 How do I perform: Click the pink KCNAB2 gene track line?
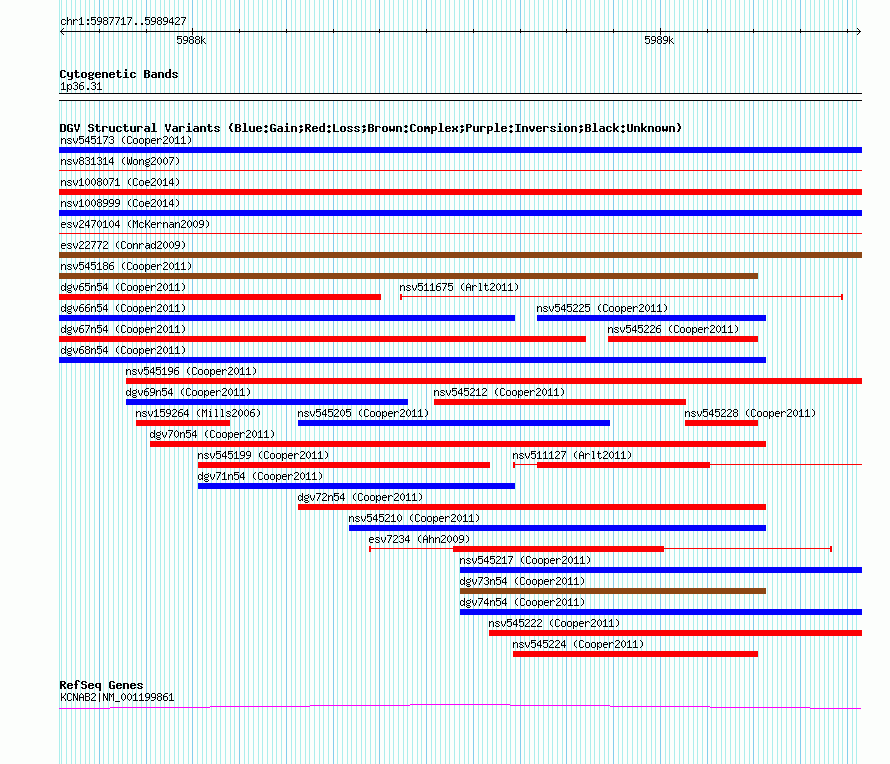[460, 706]
